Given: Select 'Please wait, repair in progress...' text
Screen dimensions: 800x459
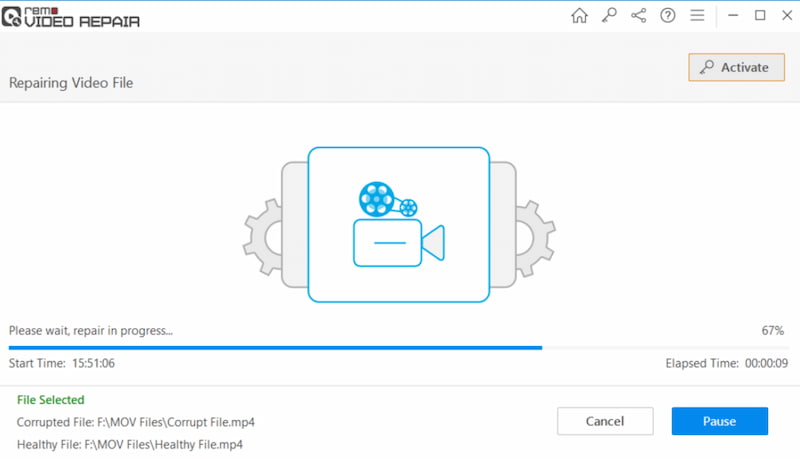Looking at the screenshot, I should tap(91, 330).
